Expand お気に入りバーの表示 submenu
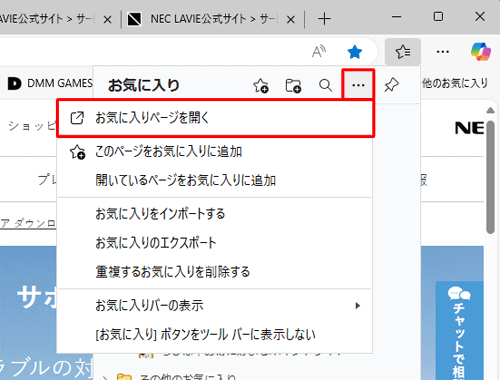The height and width of the screenshot is (380, 500). point(215,305)
